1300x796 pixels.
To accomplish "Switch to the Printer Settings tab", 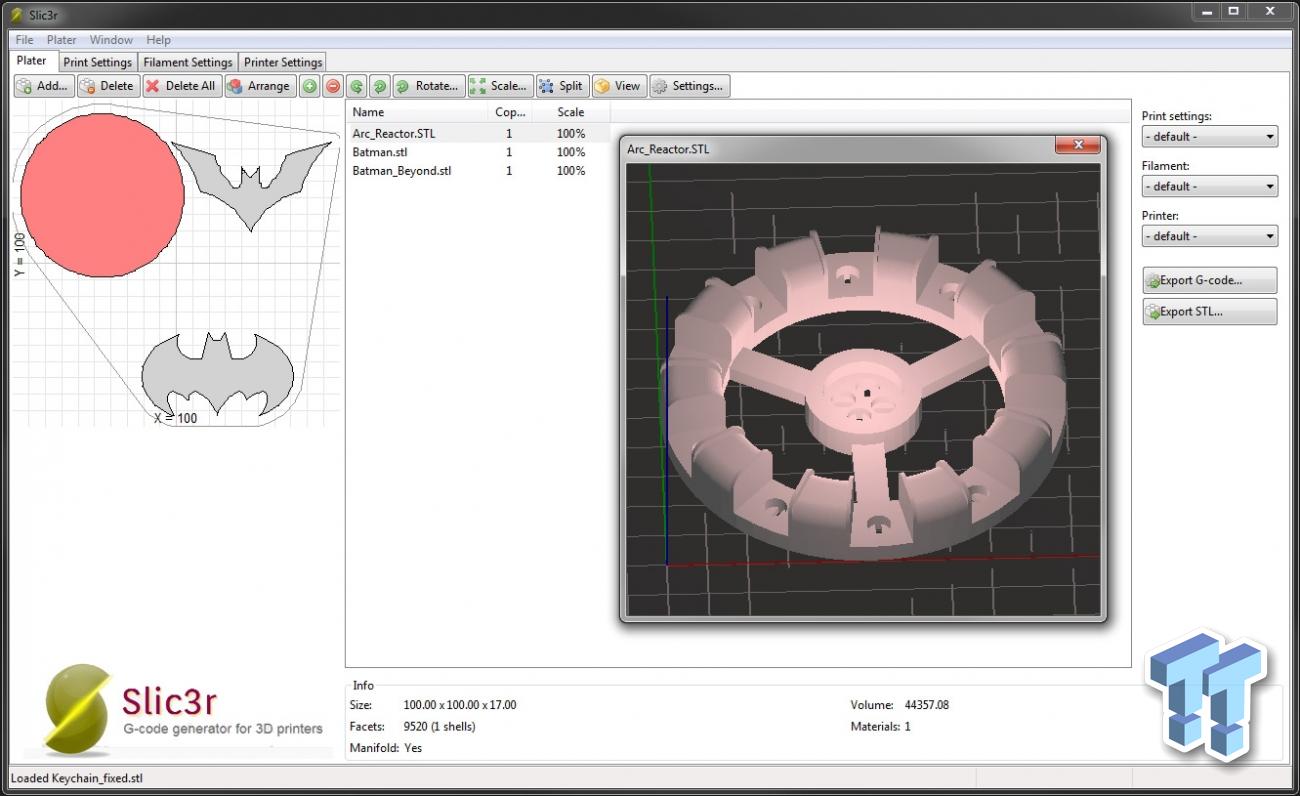I will pyautogui.click(x=283, y=62).
